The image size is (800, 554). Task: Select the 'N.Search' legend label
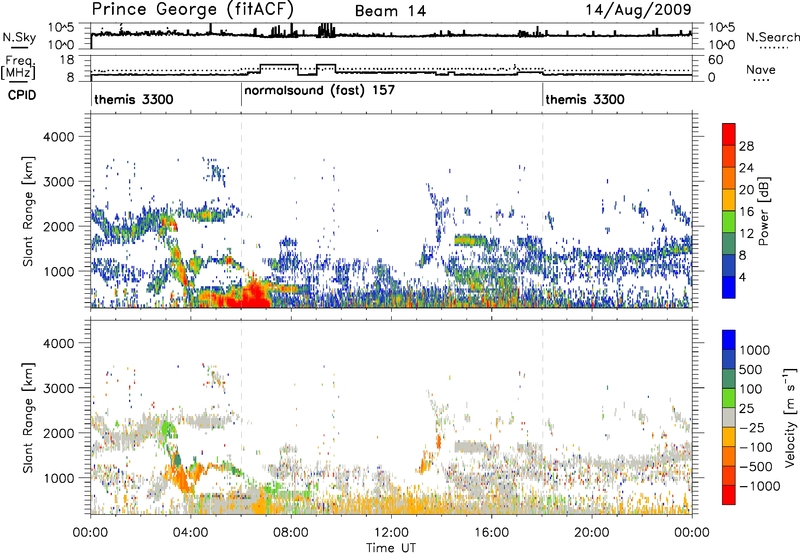pyautogui.click(x=772, y=37)
